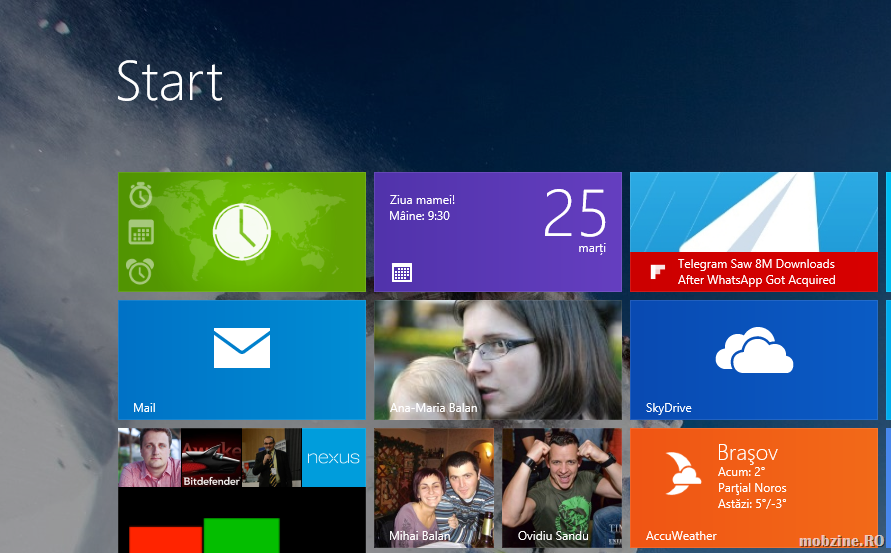Click the red block on the black tile
Screen dimensions: 891x553
coord(165,539)
